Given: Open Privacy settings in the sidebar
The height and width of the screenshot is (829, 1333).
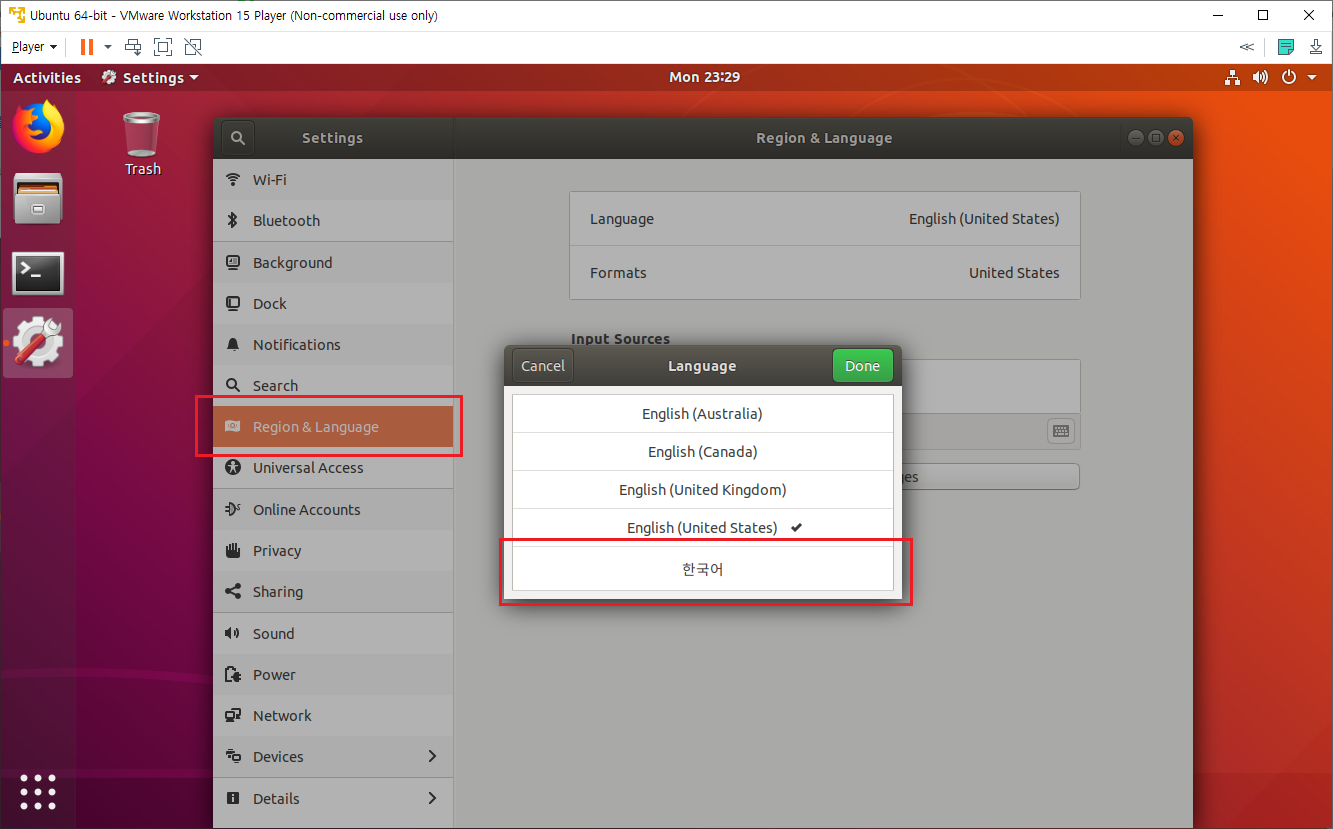Looking at the screenshot, I should point(333,551).
